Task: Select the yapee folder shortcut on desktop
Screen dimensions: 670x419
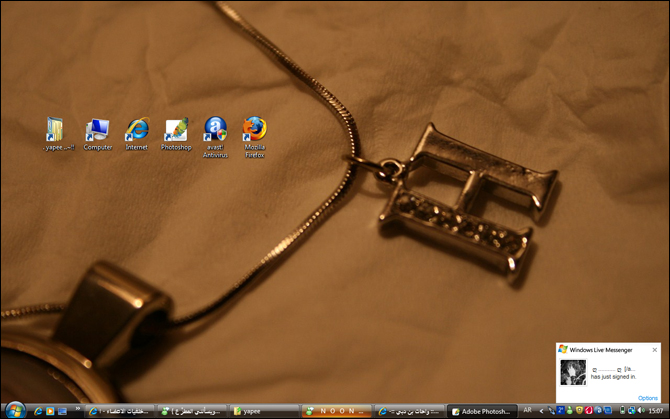Action: (x=58, y=131)
